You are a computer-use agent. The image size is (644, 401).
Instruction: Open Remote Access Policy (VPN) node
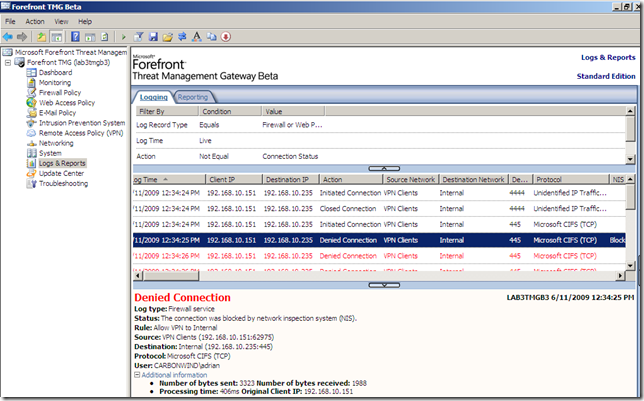click(81, 133)
